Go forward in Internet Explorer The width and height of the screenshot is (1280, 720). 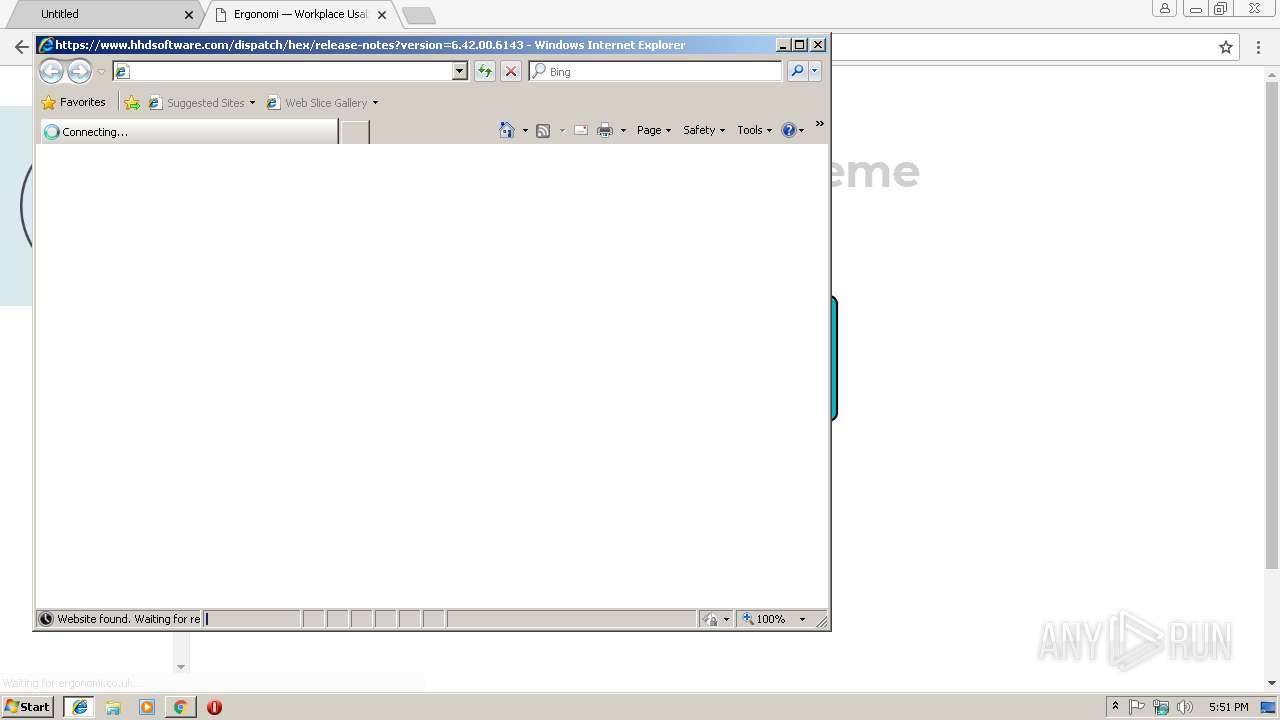click(x=79, y=71)
